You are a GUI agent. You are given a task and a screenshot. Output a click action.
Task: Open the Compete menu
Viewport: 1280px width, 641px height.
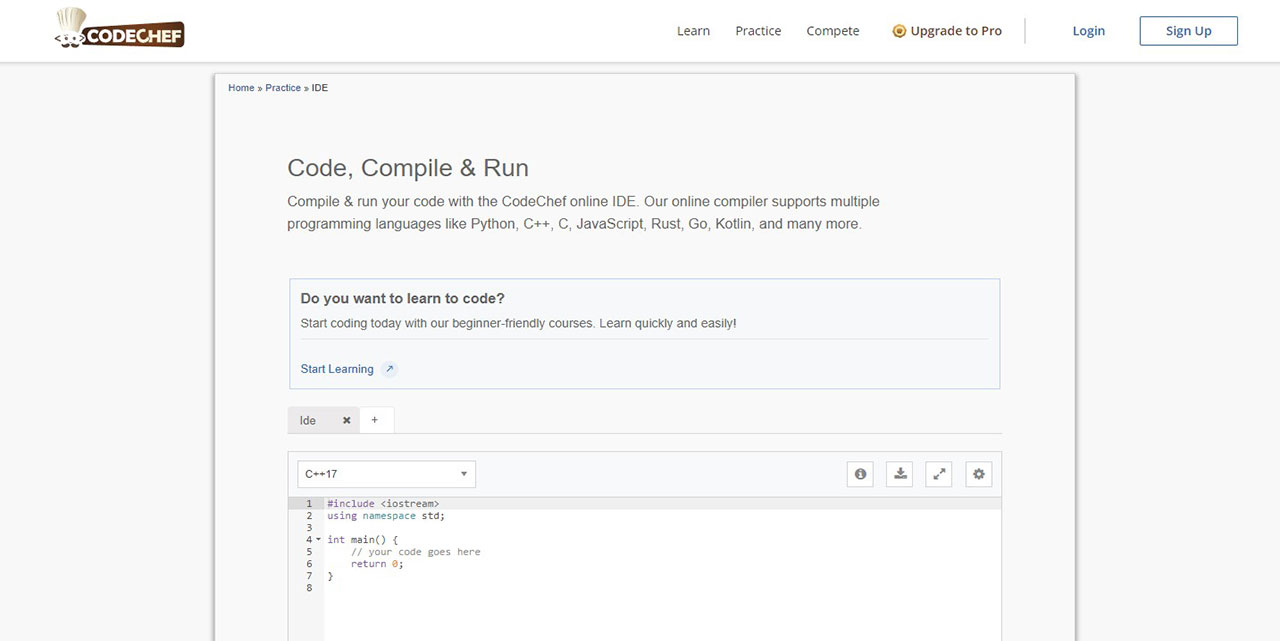833,31
